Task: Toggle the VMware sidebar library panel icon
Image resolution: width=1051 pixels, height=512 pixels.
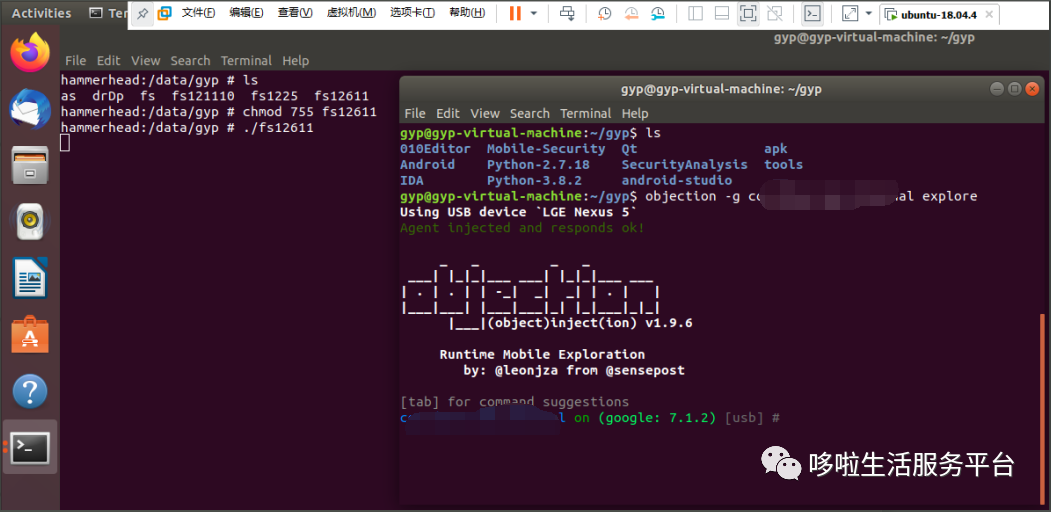Action: coord(695,13)
